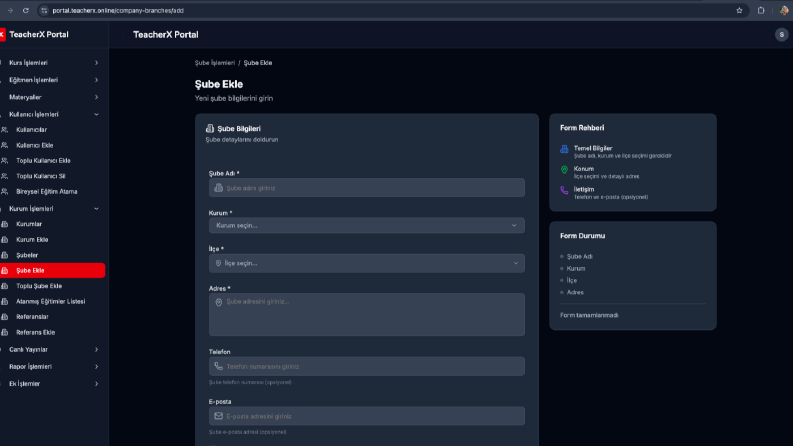Click 'Yeni şube bilgilerini girin' subtitle
793x446 pixels.
pos(234,98)
